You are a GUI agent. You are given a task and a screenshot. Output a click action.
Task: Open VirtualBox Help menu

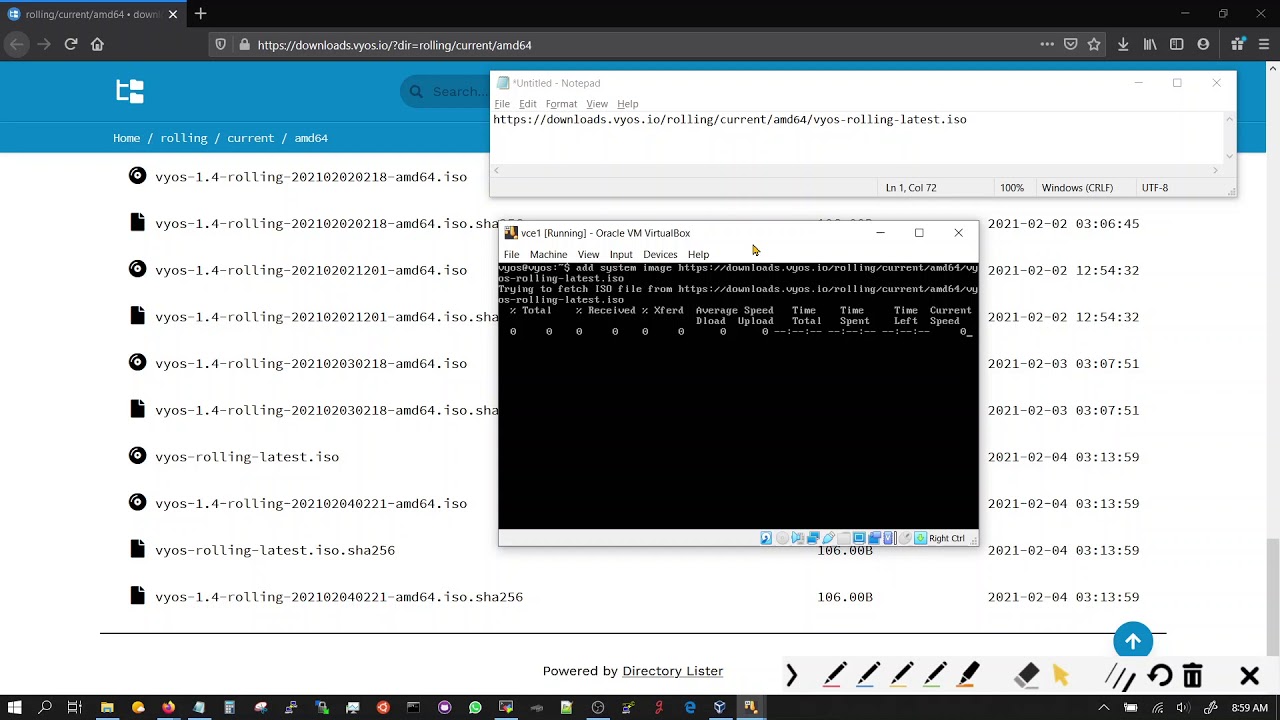point(698,254)
